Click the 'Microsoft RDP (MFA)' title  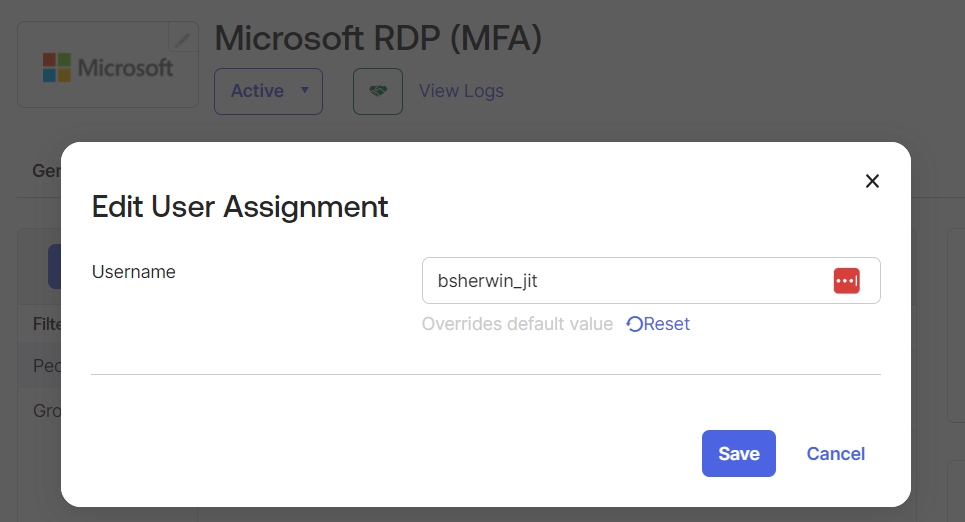pos(378,38)
